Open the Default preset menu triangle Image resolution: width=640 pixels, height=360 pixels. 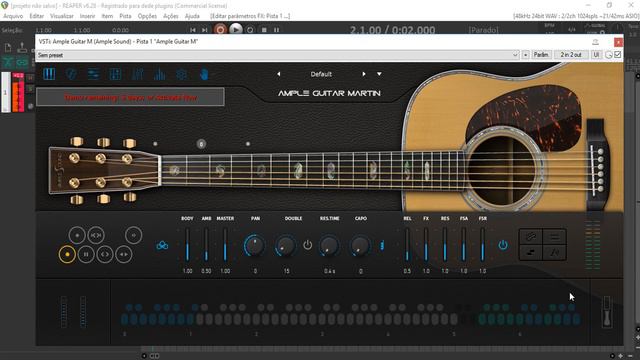coord(379,74)
